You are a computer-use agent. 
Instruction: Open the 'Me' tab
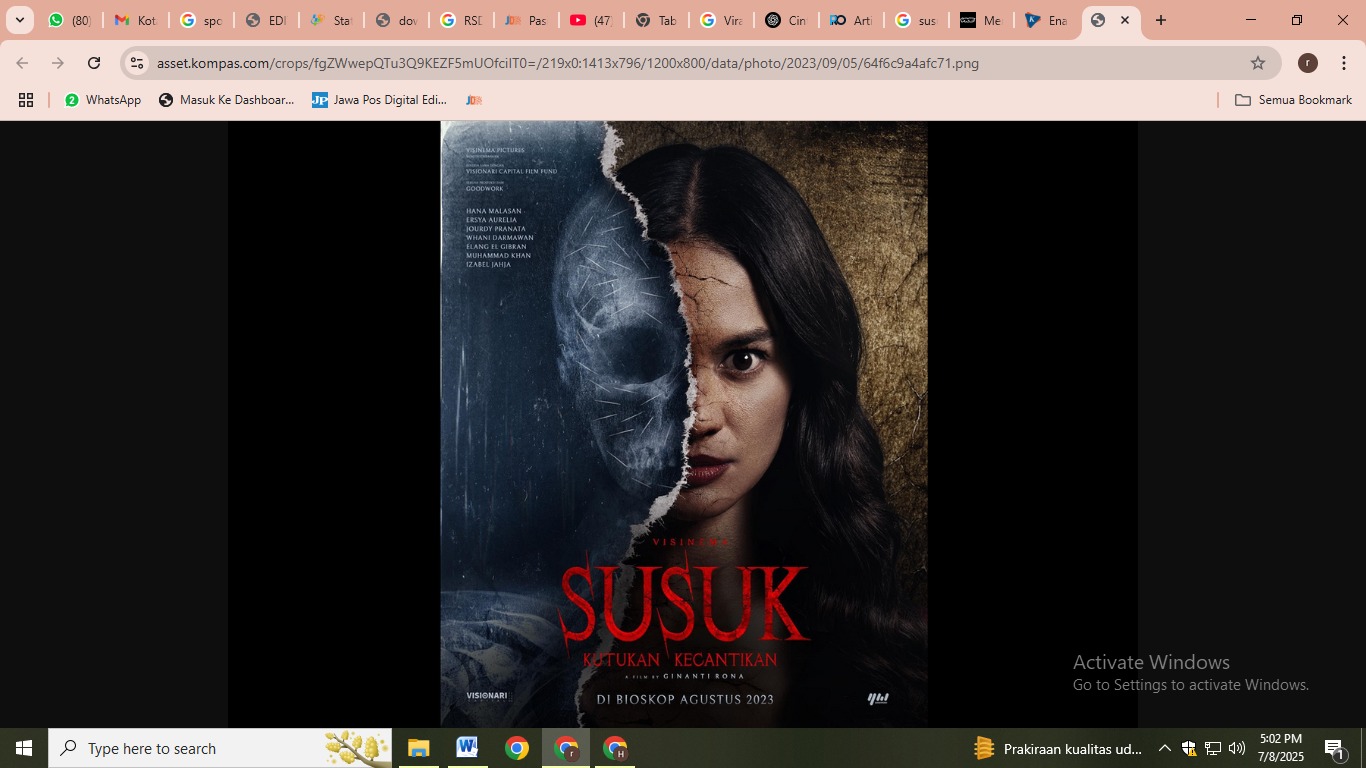point(981,20)
